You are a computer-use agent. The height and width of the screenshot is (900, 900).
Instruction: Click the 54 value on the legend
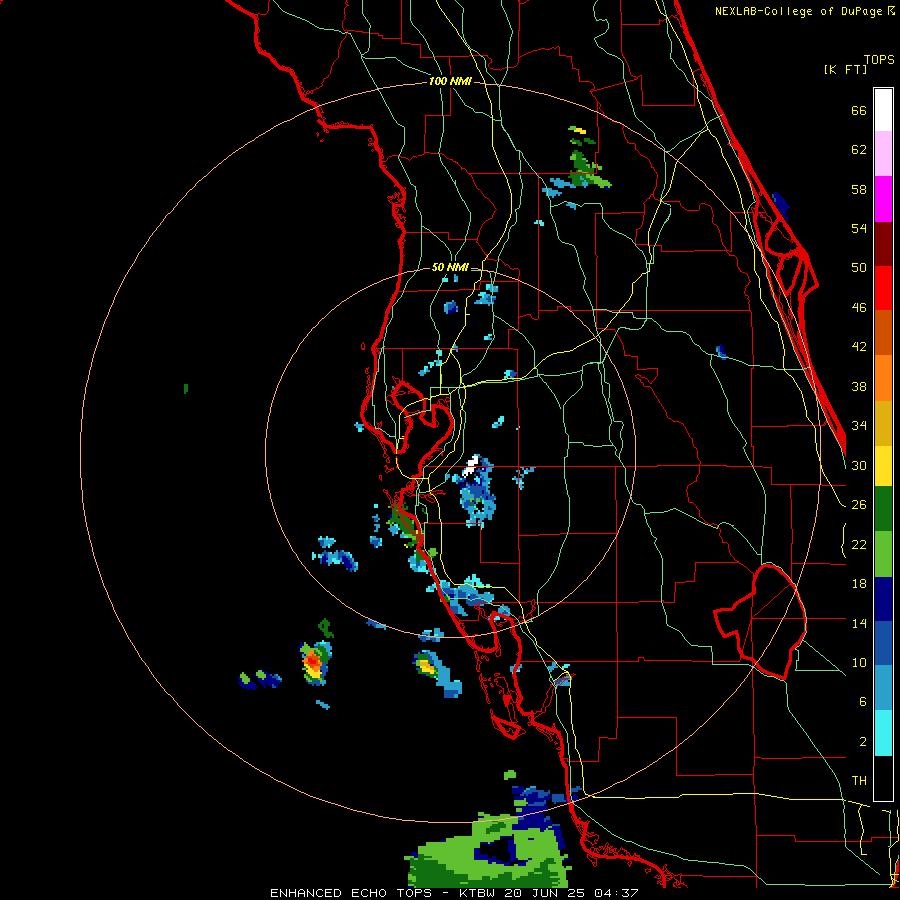tap(859, 228)
